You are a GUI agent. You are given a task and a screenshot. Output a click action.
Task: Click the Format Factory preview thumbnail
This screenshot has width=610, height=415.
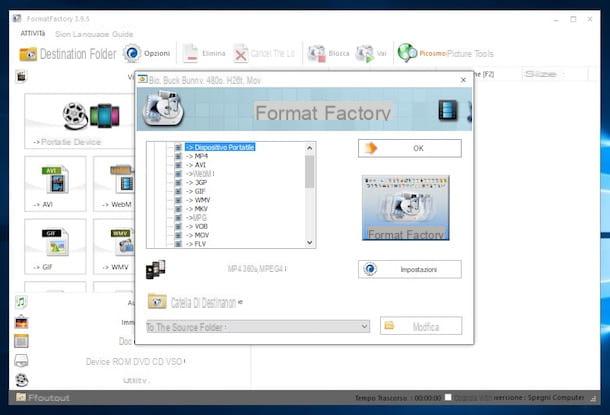click(406, 208)
